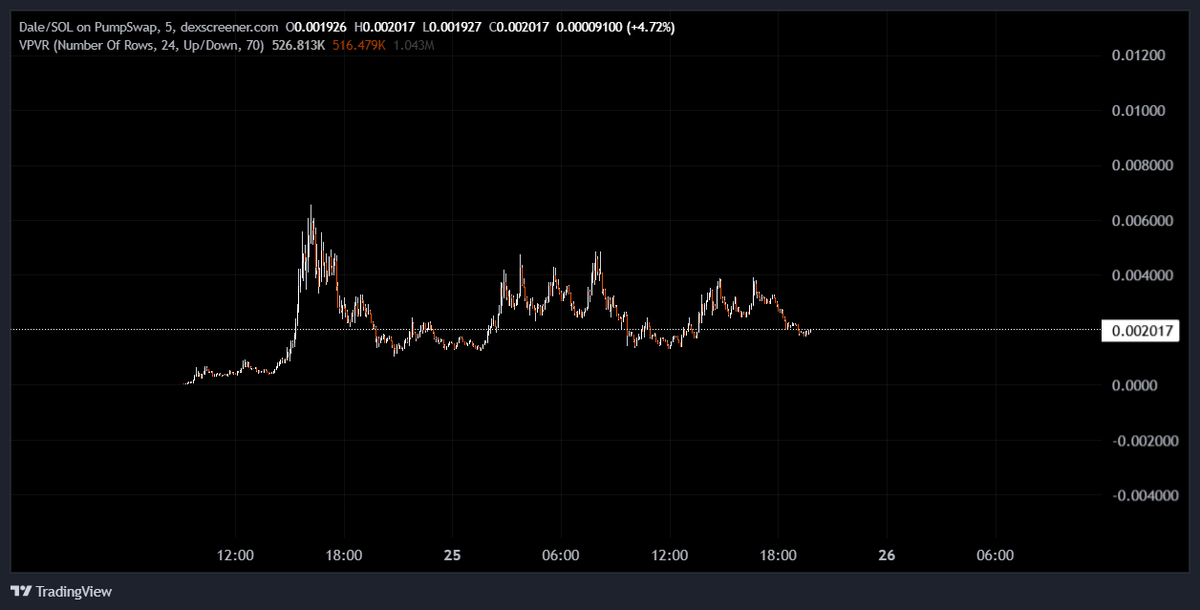Click the 0.01000 price axis label
Viewport: 1200px width, 610px height.
coord(1139,110)
